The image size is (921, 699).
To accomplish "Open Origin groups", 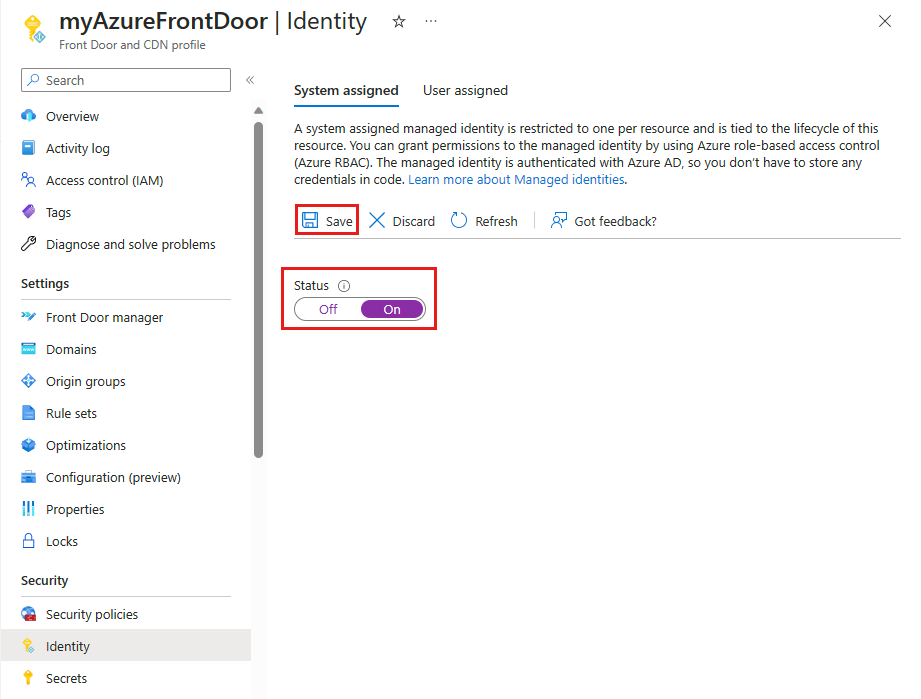I will pyautogui.click(x=86, y=381).
